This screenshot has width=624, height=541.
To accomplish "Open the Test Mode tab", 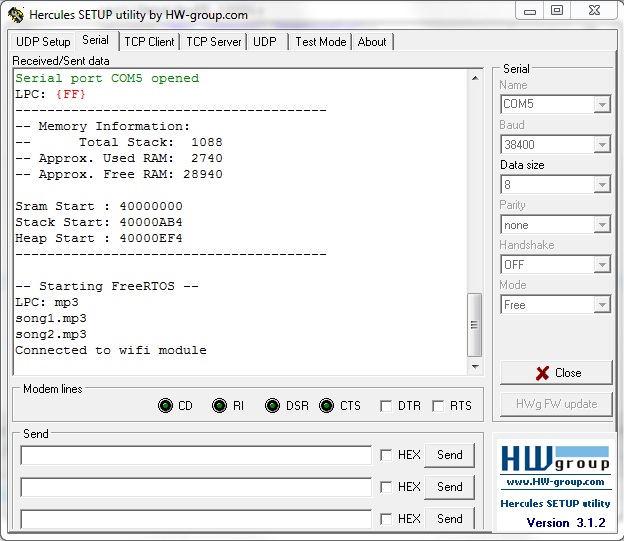I will [x=321, y=42].
